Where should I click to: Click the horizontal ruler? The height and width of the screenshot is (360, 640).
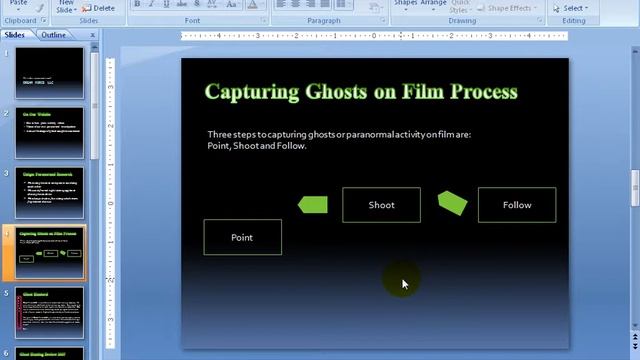point(374,36)
